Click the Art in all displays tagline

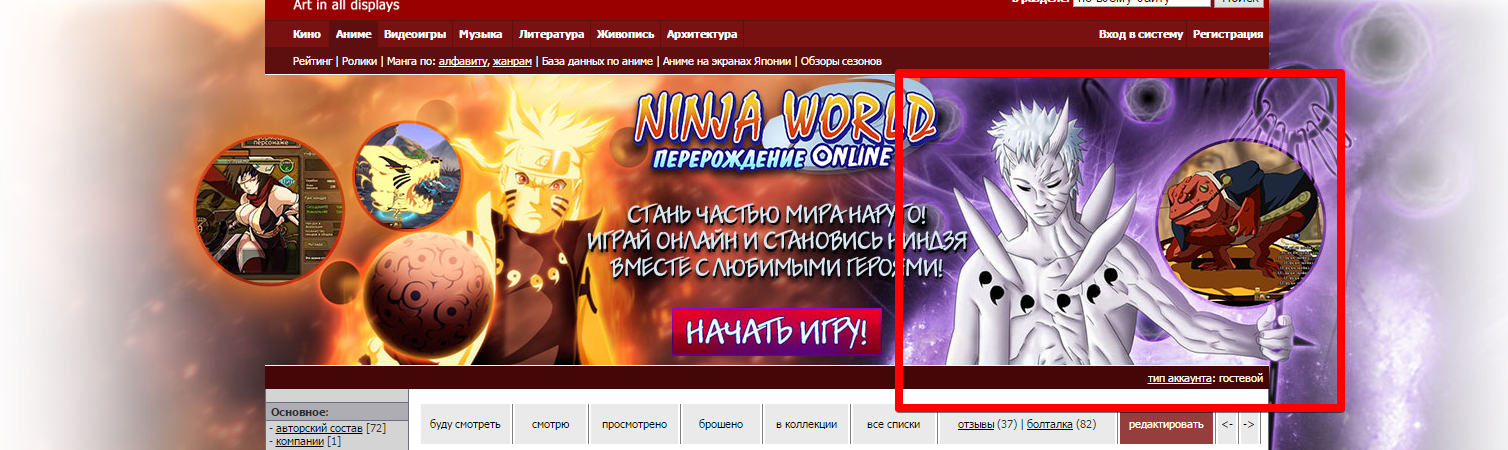click(x=346, y=6)
